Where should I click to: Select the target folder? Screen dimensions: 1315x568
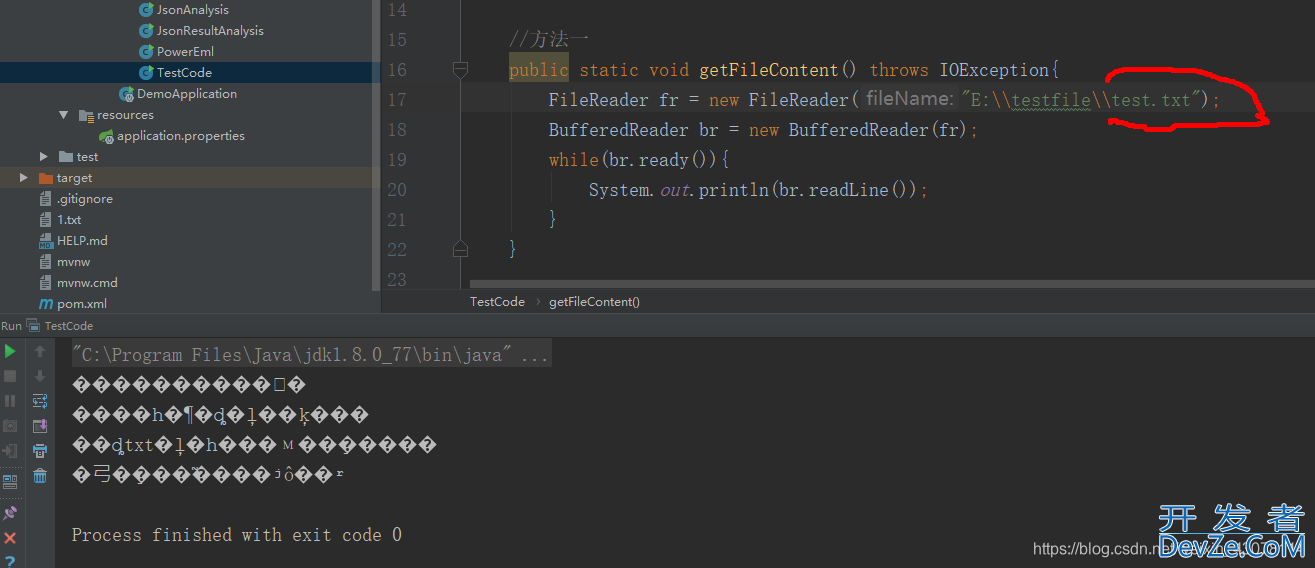pyautogui.click(x=74, y=178)
